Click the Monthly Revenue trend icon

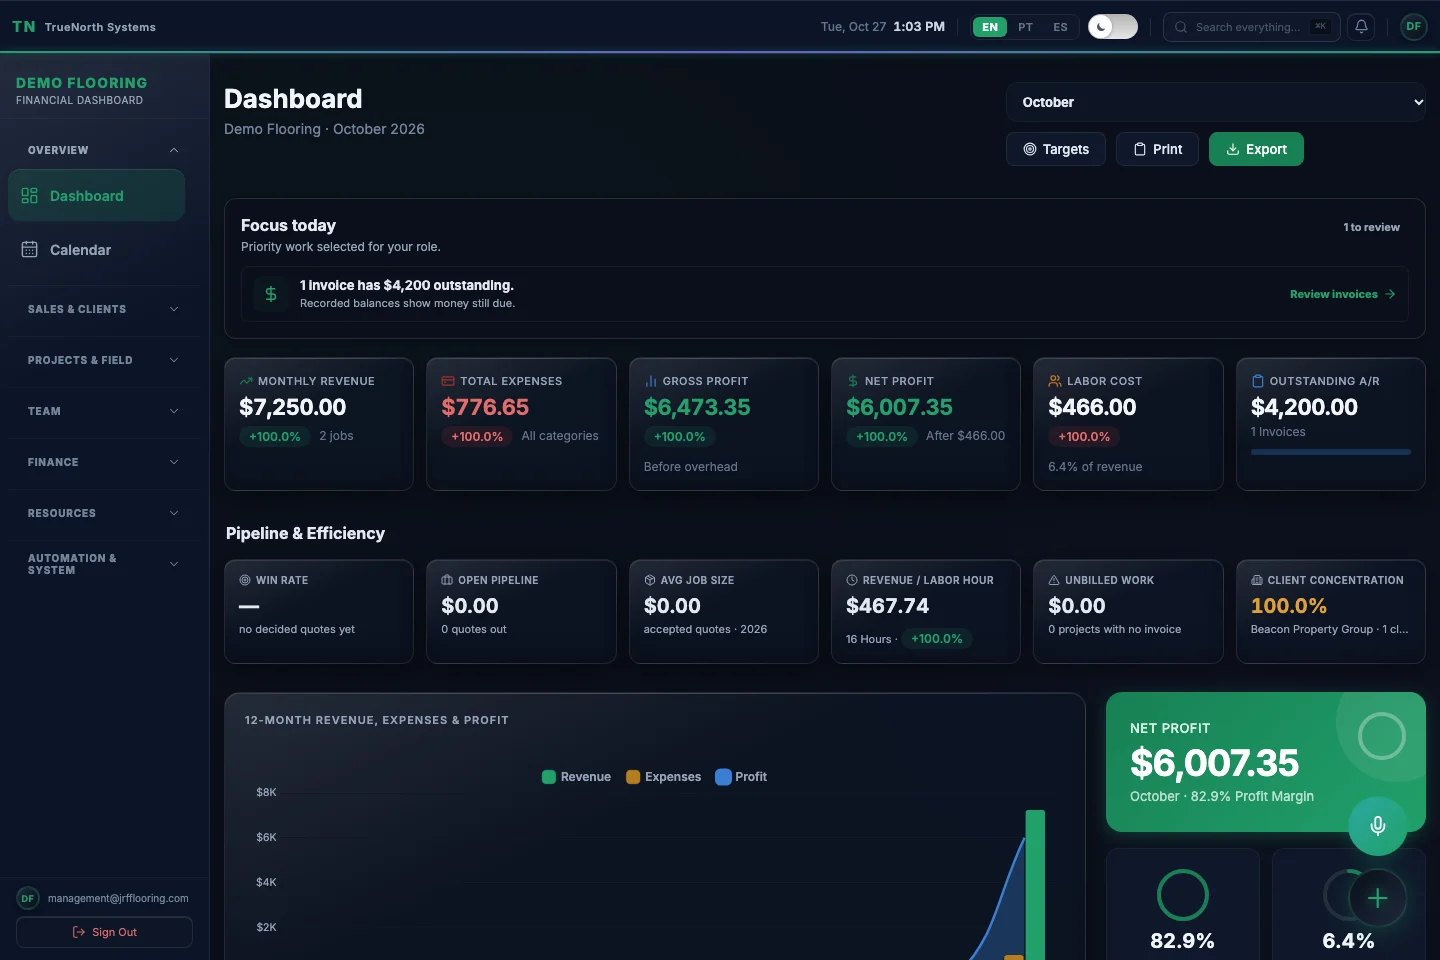pyautogui.click(x=246, y=381)
